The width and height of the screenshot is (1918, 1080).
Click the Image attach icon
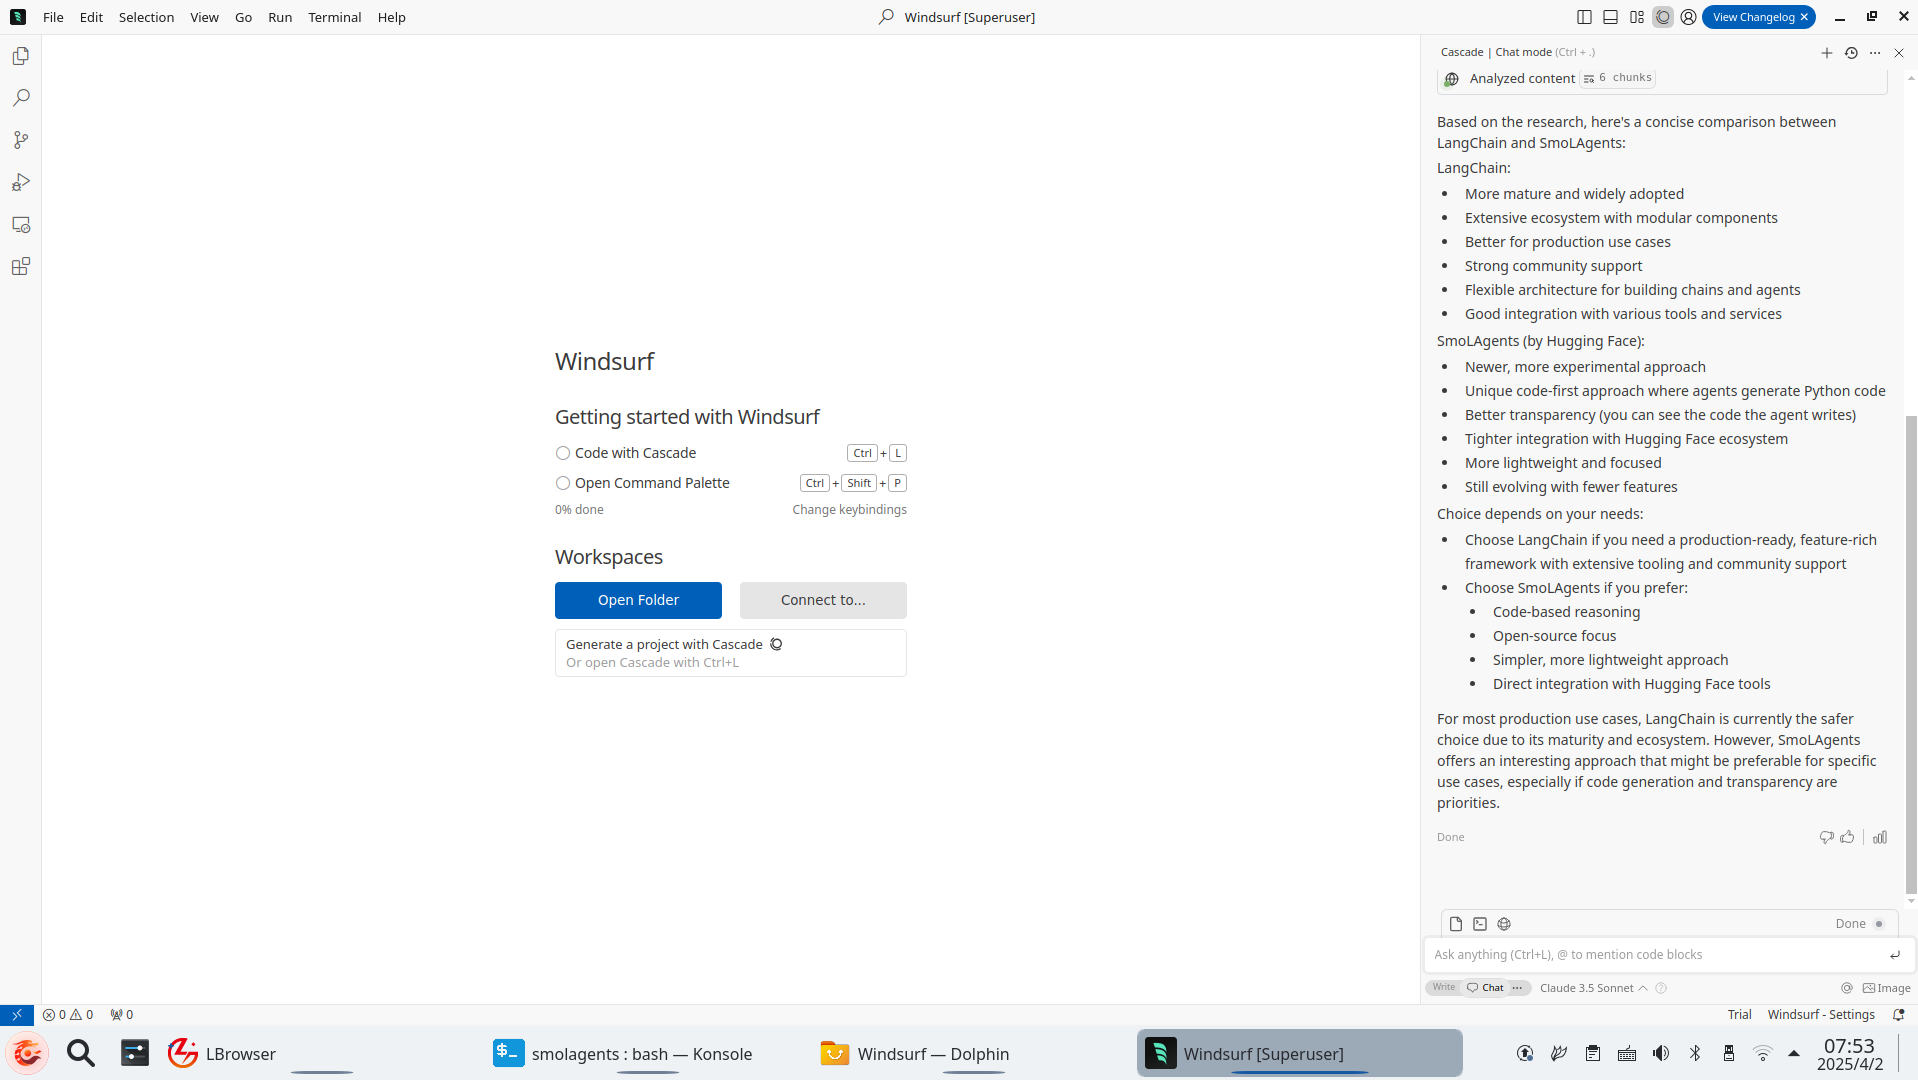(x=1886, y=988)
